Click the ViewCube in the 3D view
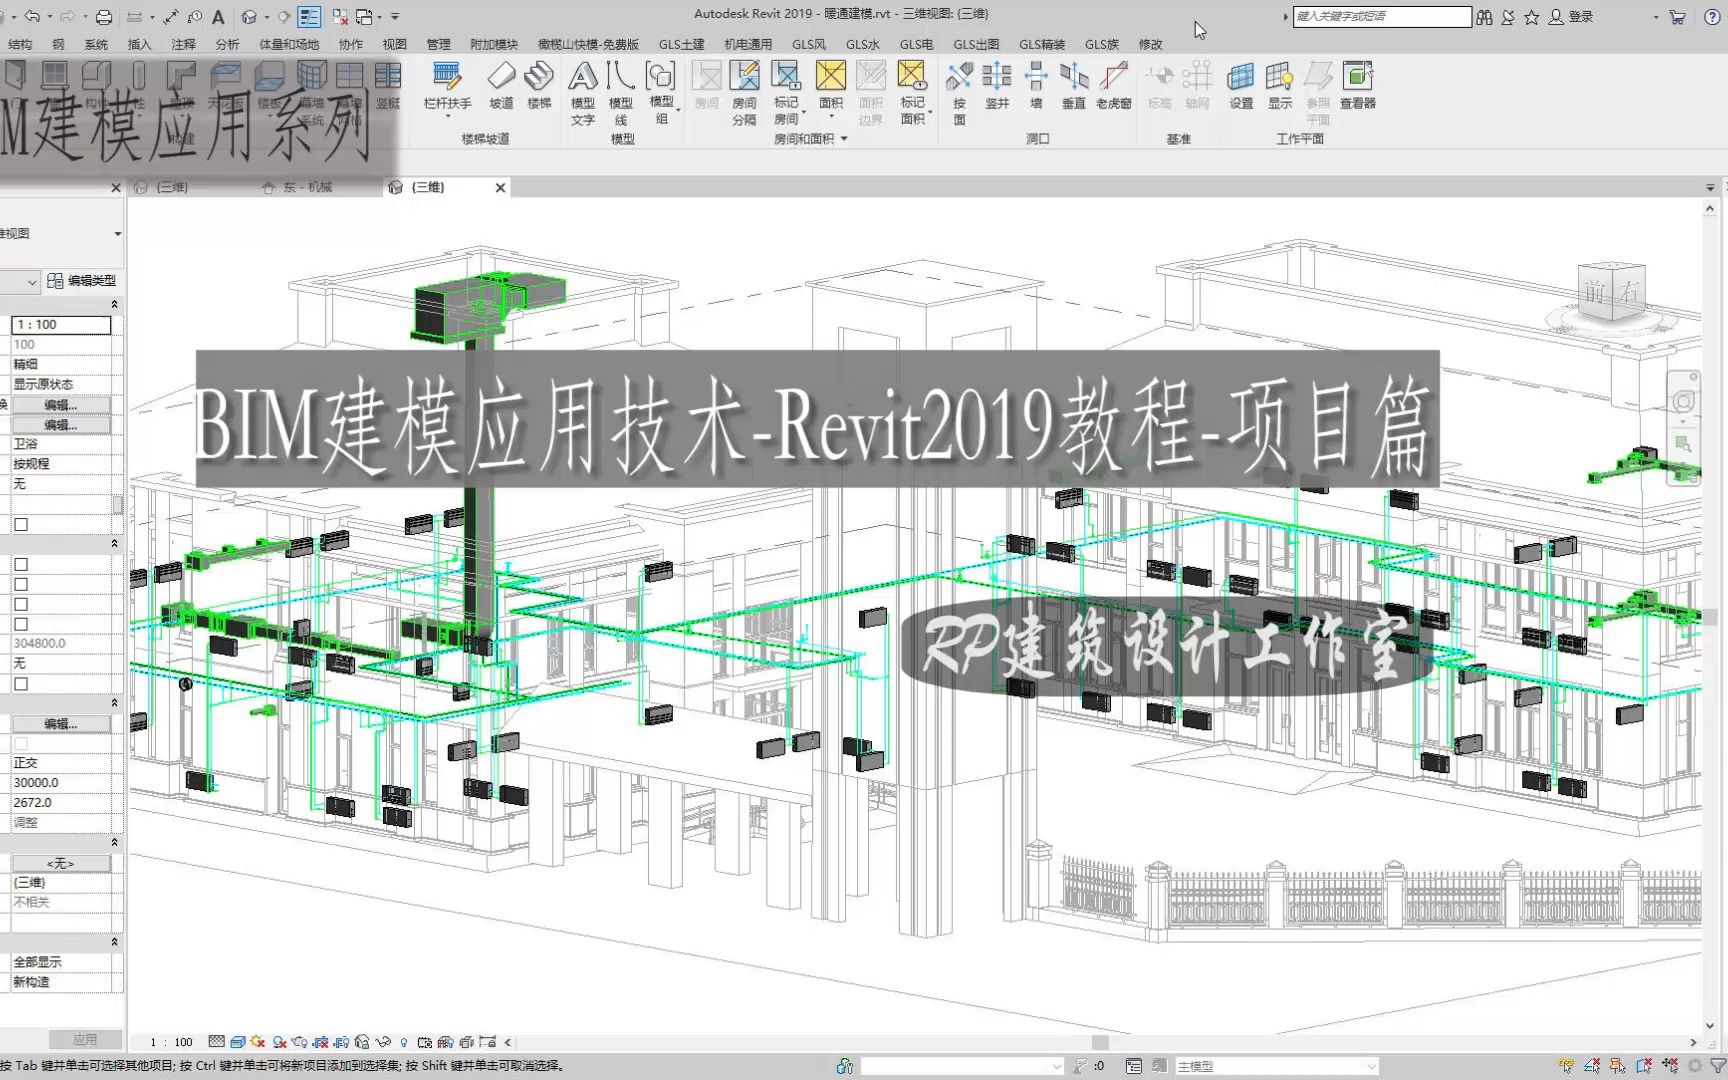 [1611, 291]
